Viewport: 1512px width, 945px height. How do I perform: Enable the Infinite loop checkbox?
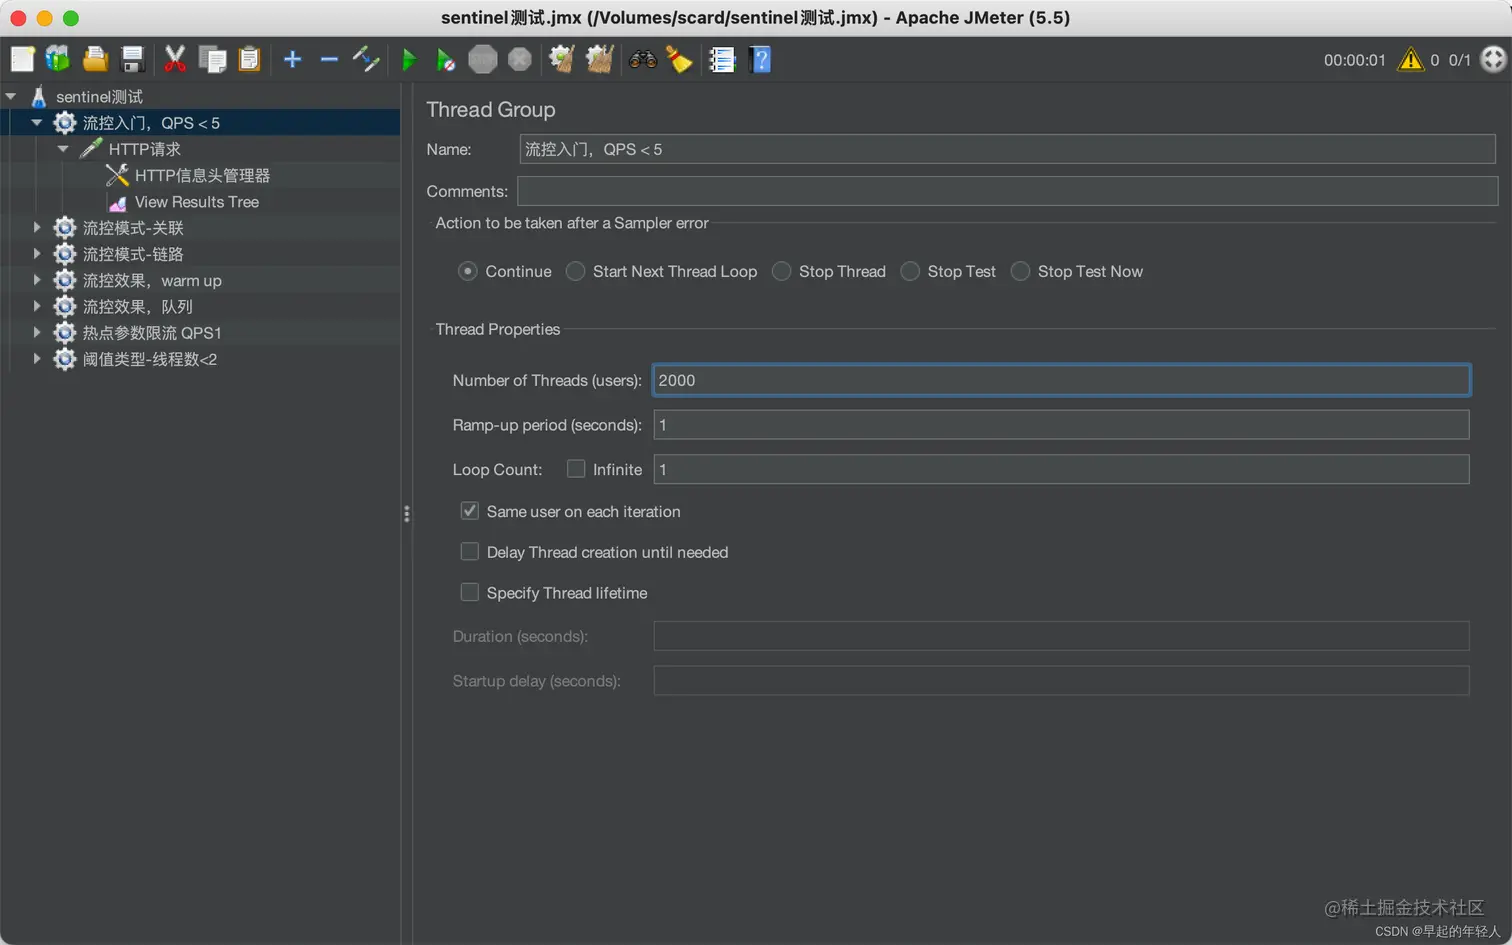point(576,469)
